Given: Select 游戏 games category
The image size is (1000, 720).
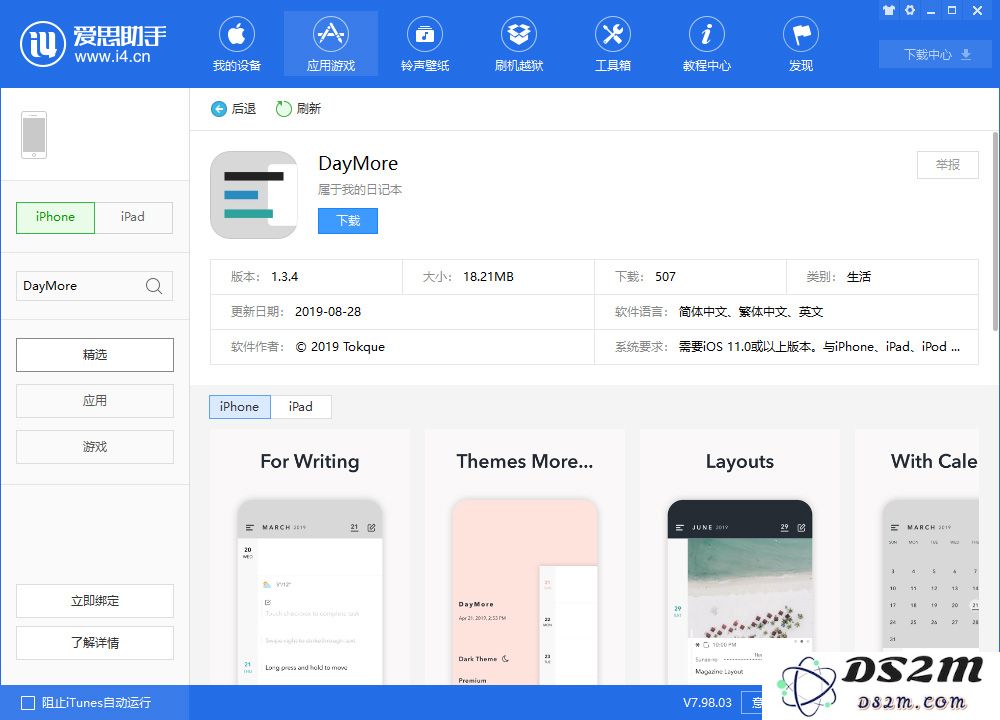Looking at the screenshot, I should pyautogui.click(x=95, y=447).
